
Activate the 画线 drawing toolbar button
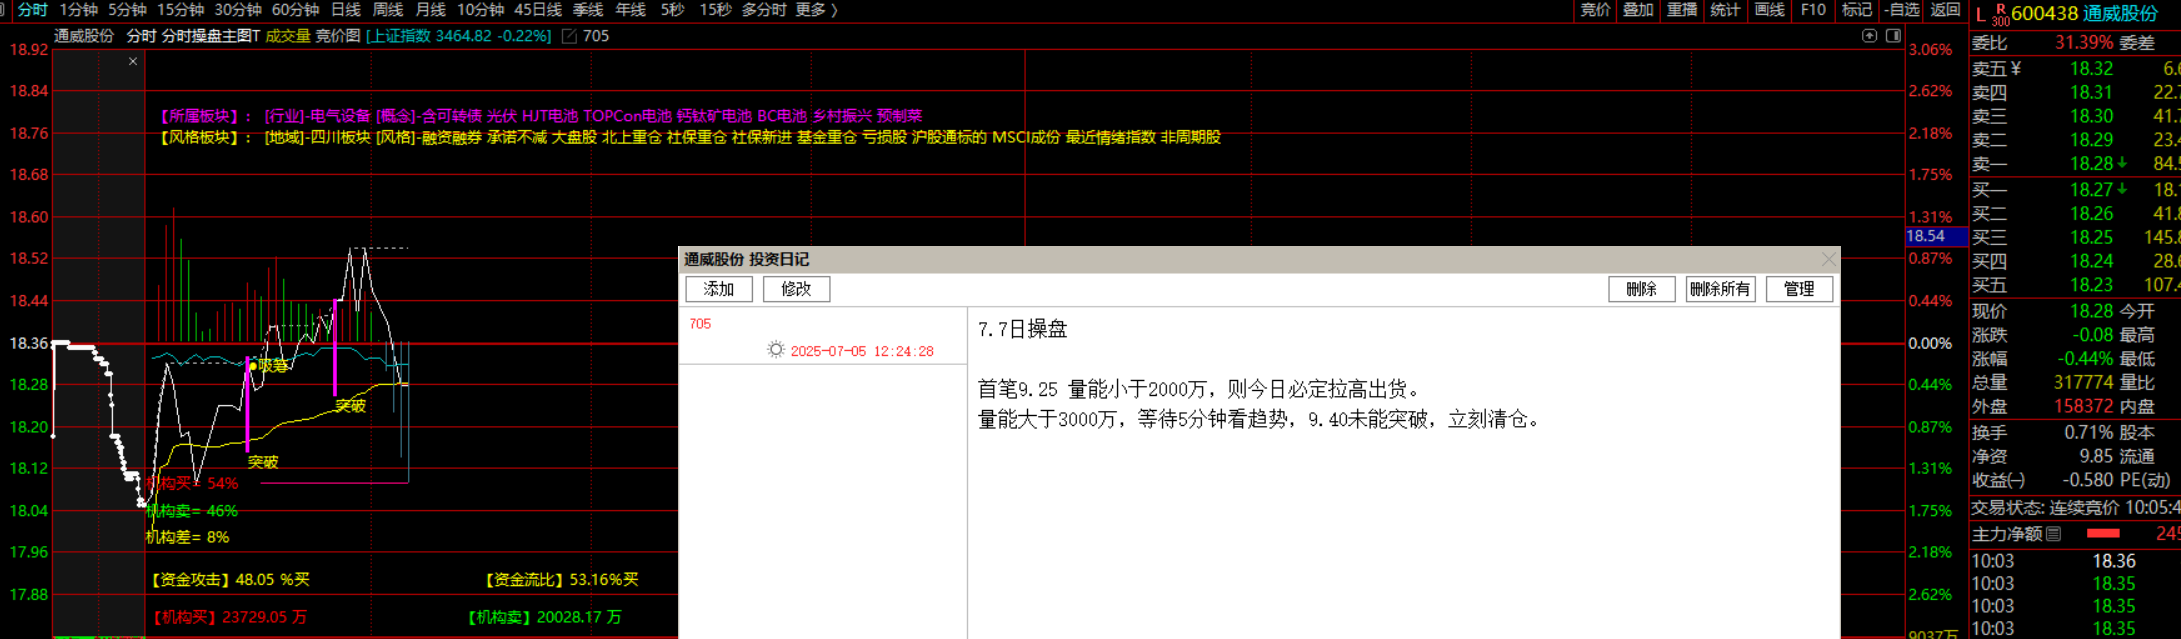[1769, 10]
